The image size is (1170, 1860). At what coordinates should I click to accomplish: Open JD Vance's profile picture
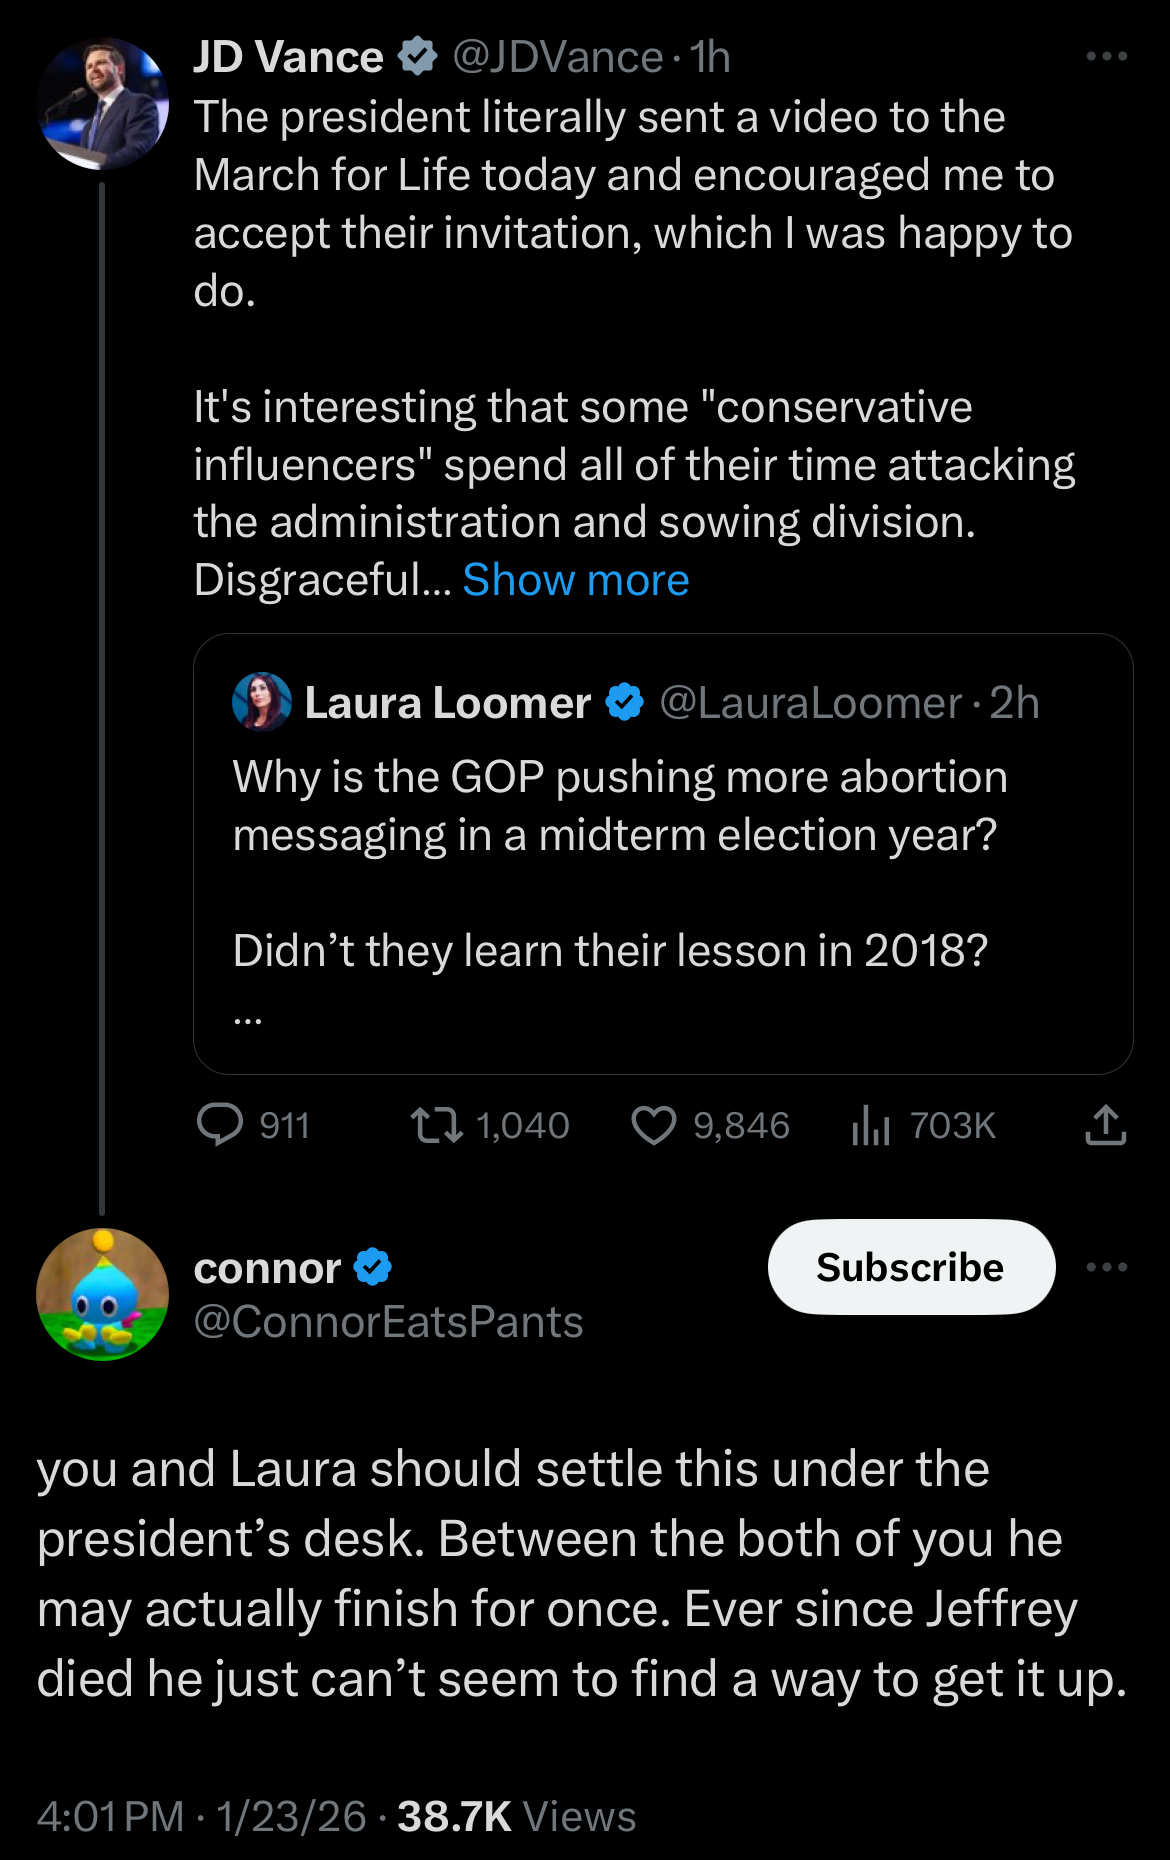(x=102, y=103)
